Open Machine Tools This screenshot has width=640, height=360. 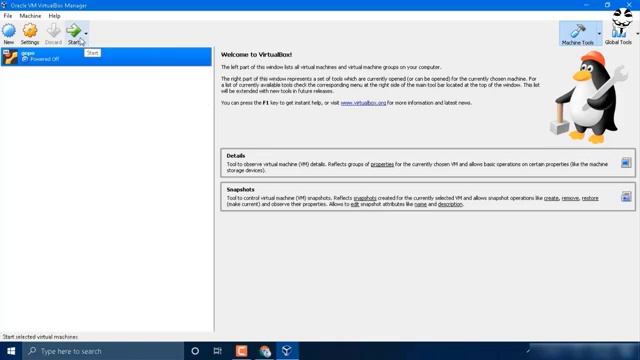tap(578, 33)
